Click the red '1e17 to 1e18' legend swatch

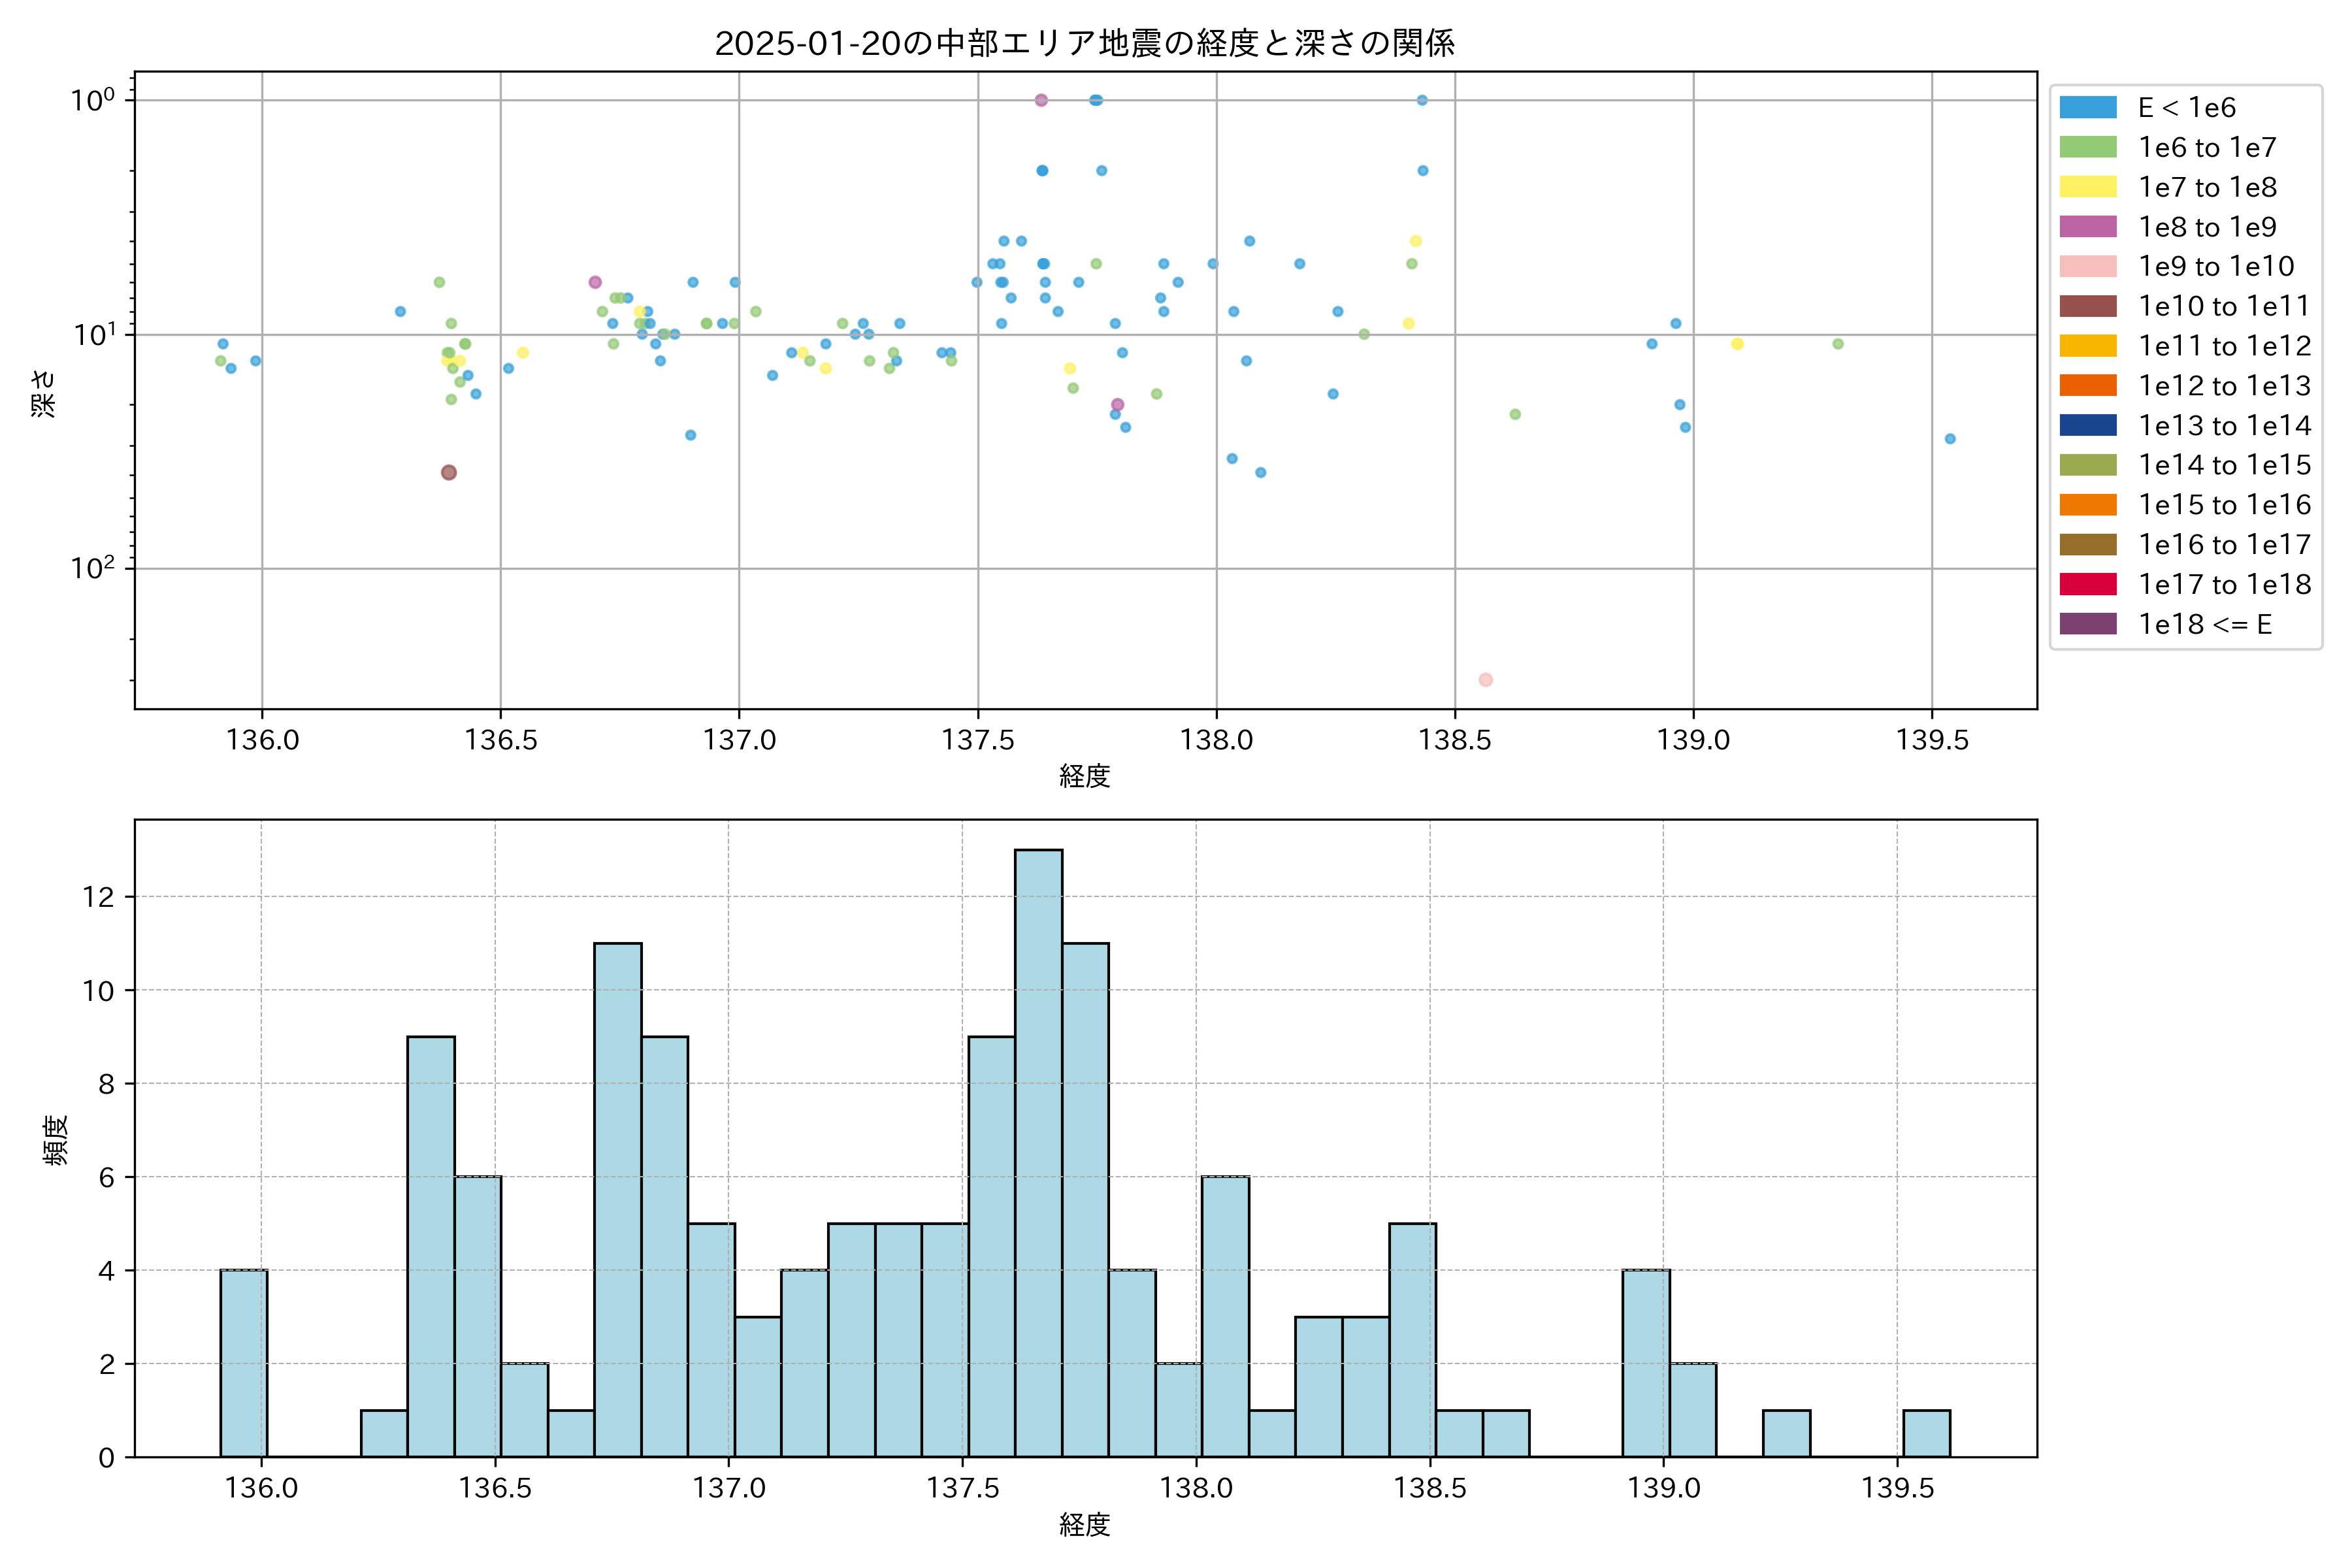(x=2088, y=584)
